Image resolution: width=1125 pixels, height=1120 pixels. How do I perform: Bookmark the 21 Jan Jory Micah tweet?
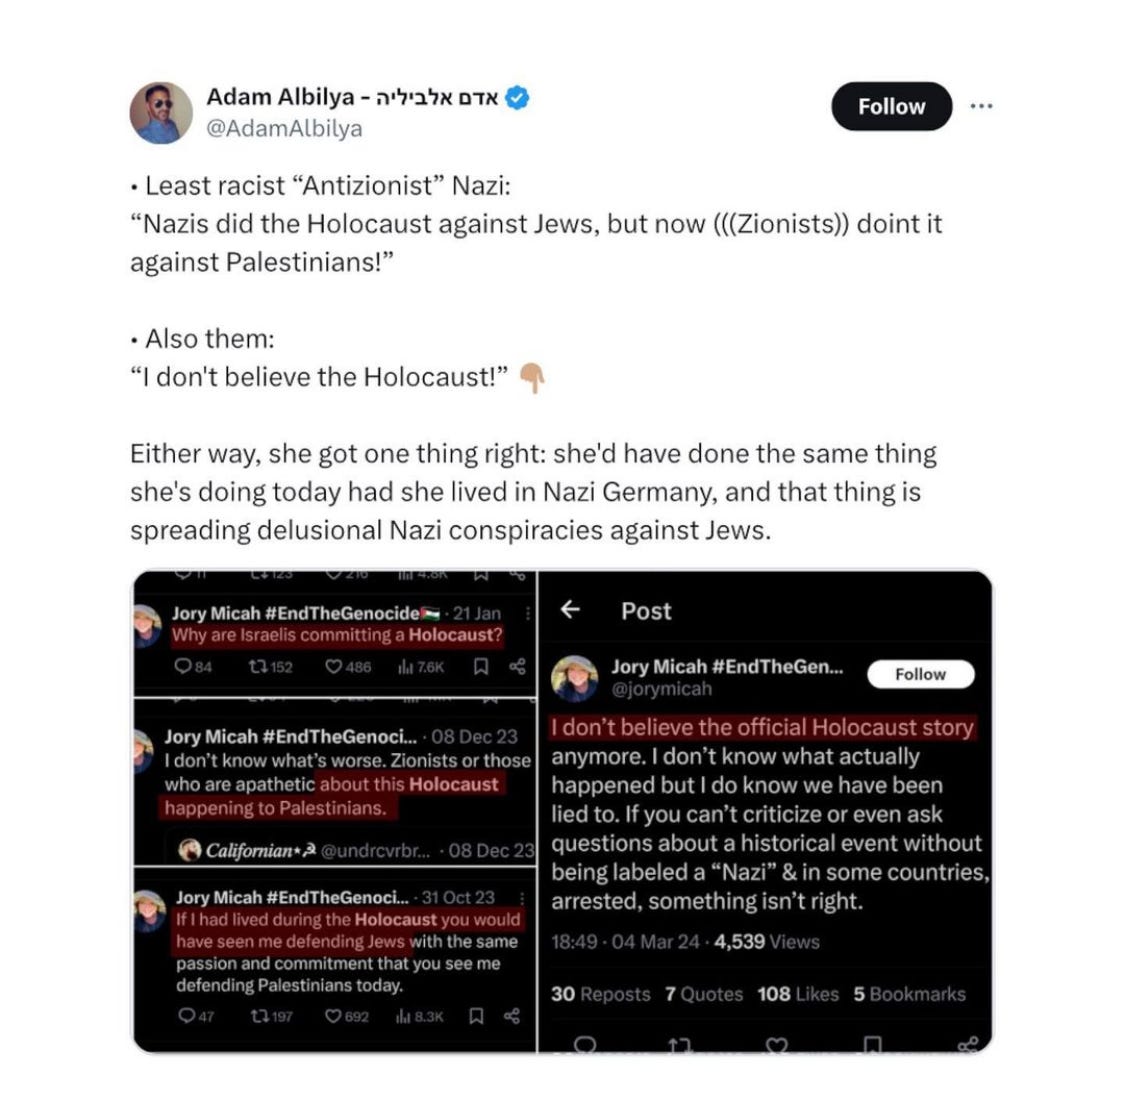[x=481, y=667]
